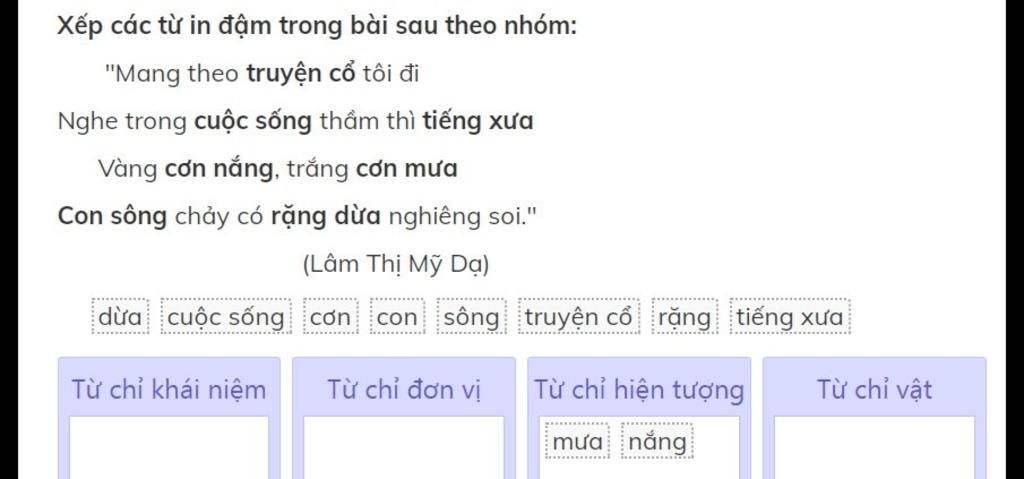Select the word chip 'tiếng xưa'

pos(790,317)
